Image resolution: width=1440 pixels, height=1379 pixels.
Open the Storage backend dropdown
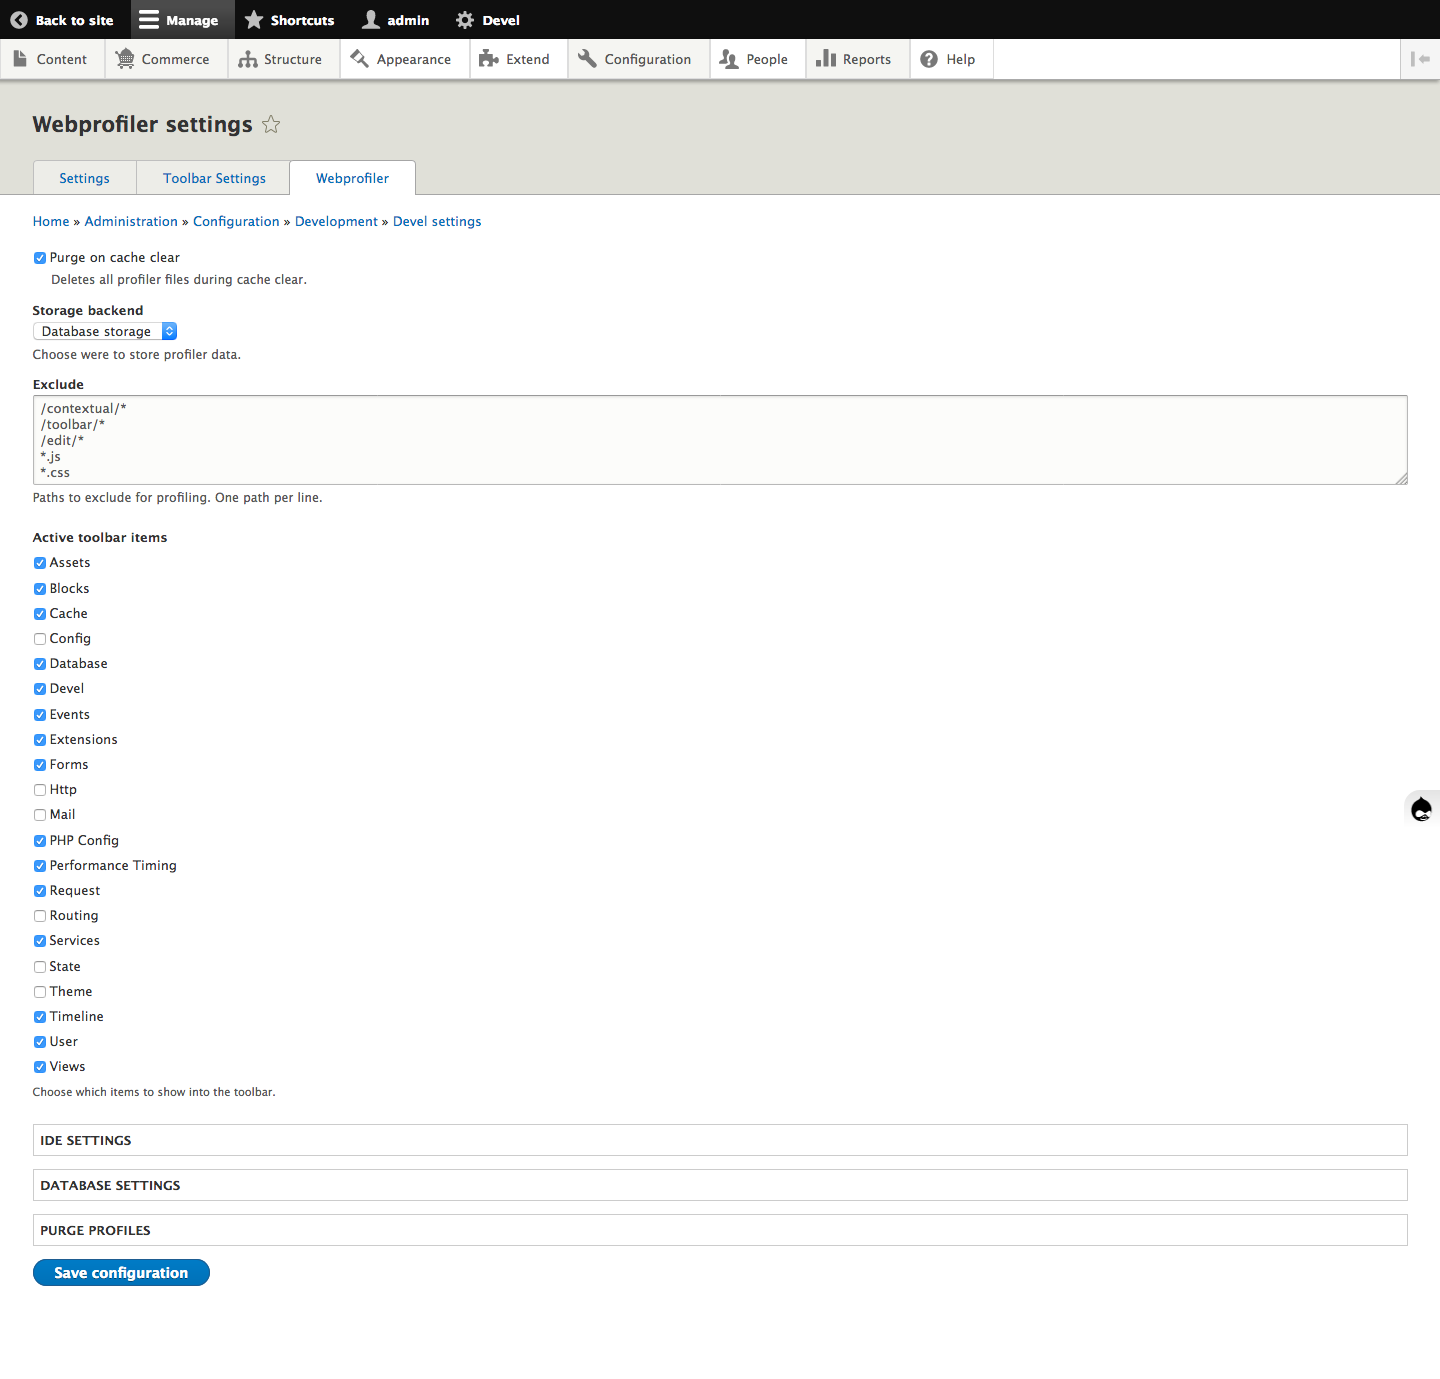(104, 331)
